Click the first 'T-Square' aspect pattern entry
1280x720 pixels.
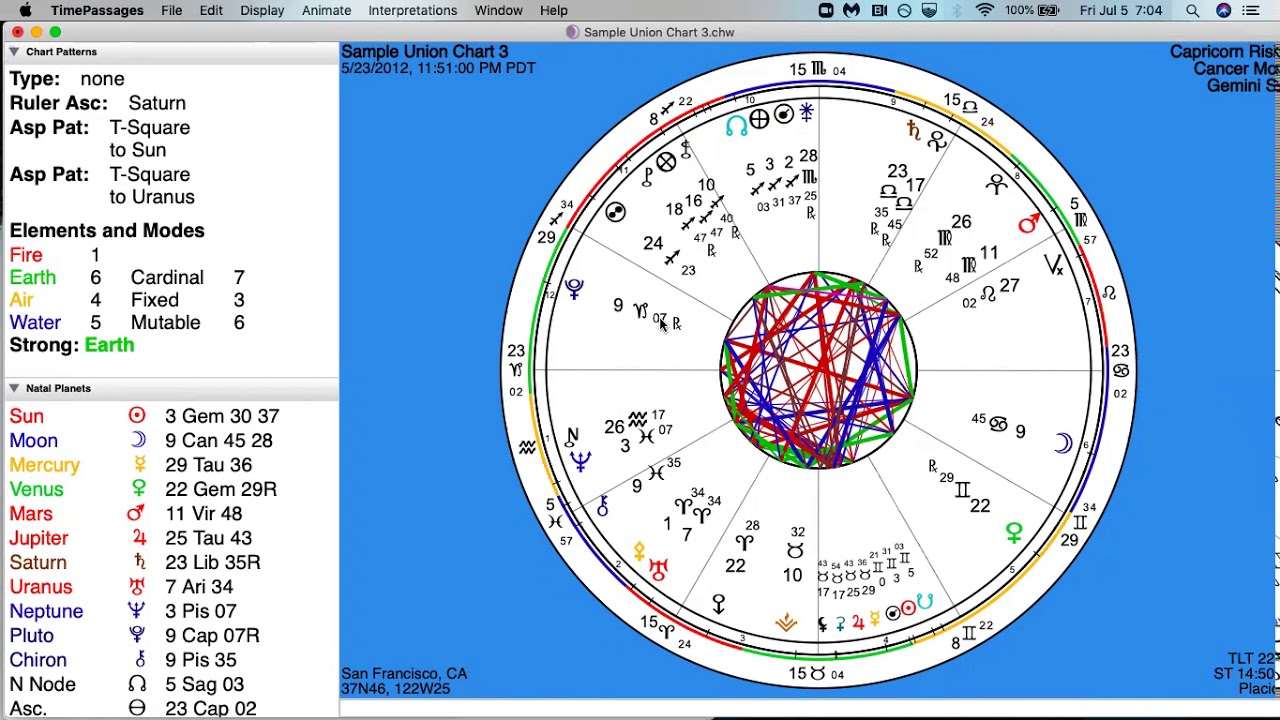click(149, 128)
